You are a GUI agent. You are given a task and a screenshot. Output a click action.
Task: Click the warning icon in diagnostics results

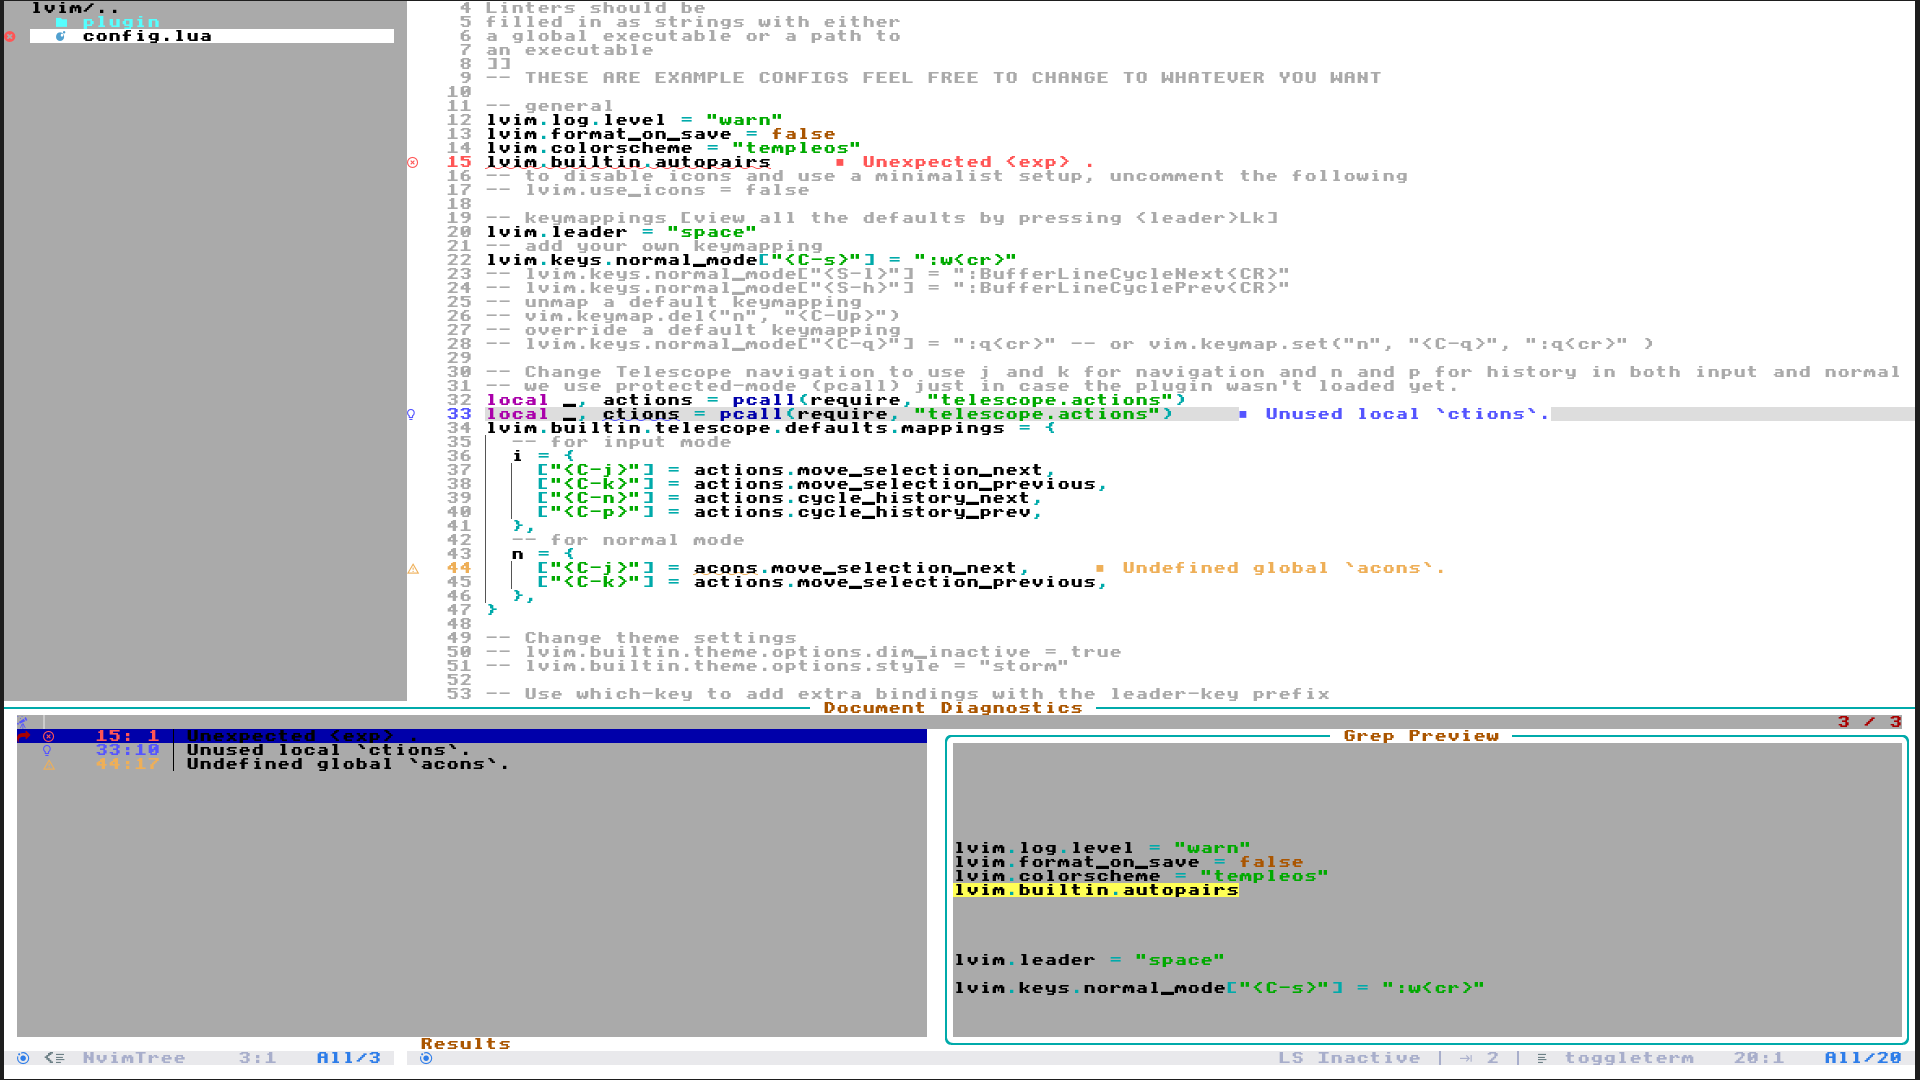48,764
